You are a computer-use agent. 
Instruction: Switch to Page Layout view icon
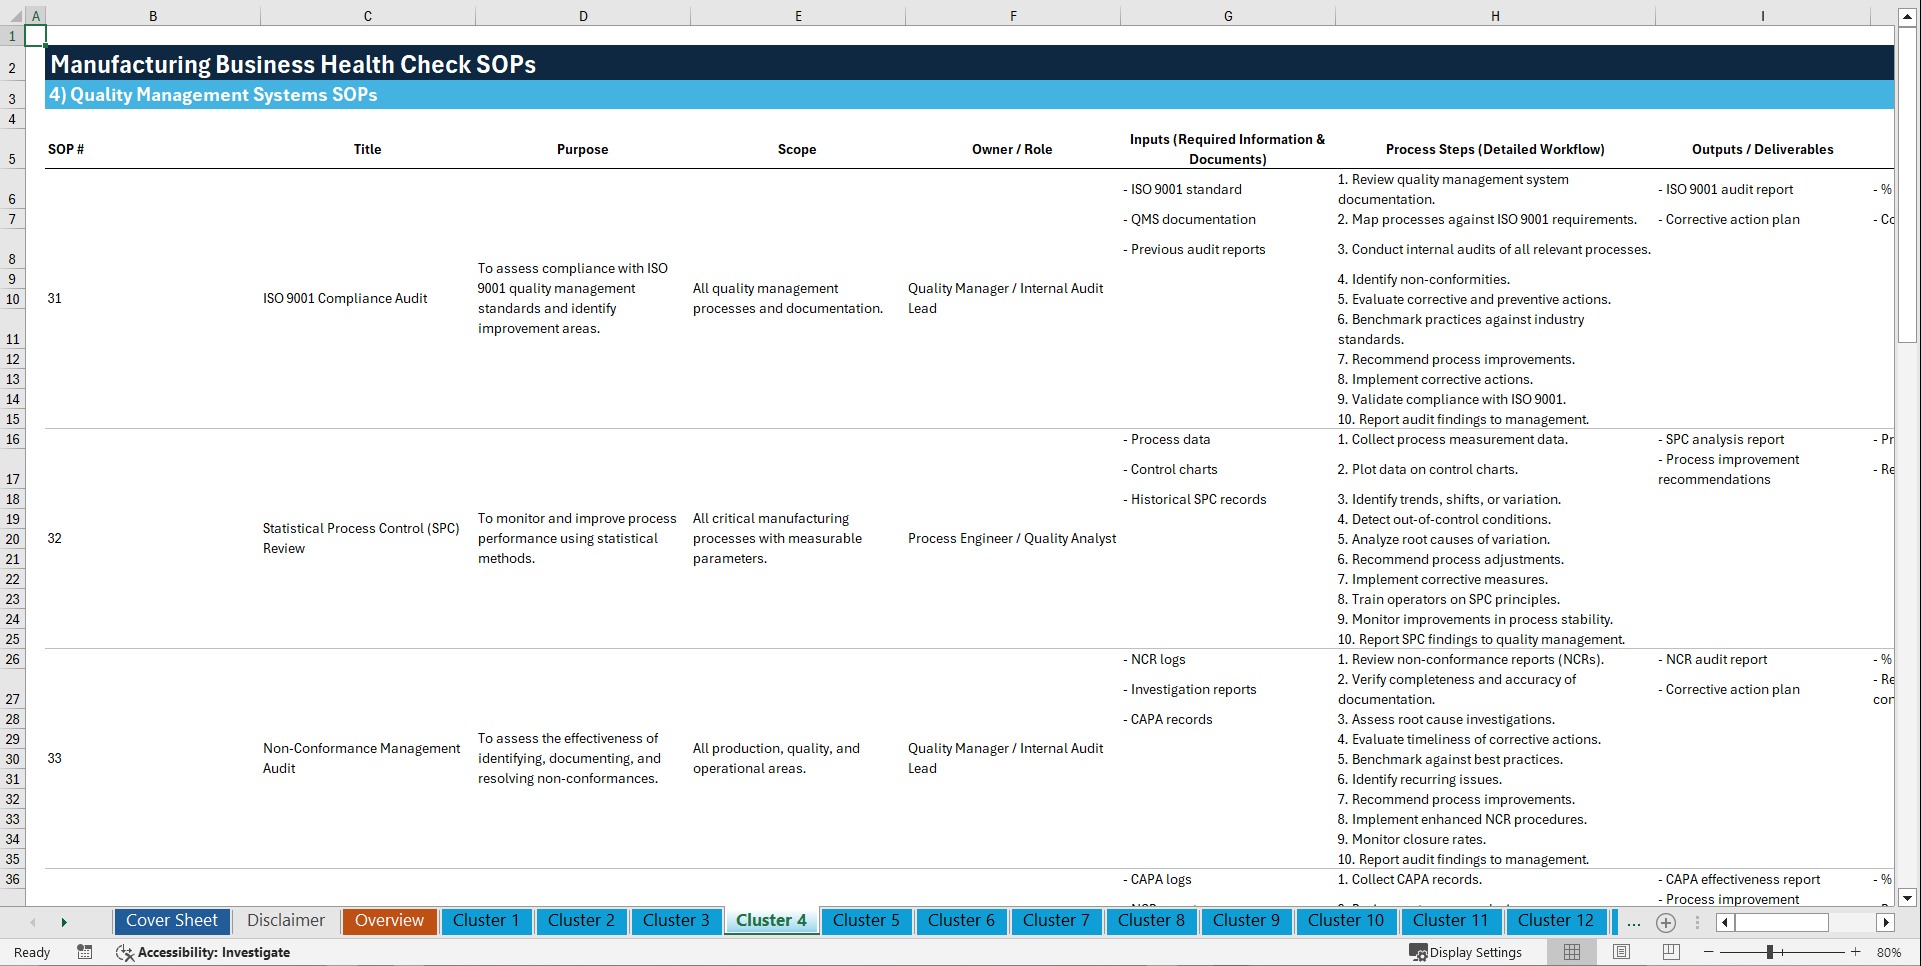tap(1621, 952)
